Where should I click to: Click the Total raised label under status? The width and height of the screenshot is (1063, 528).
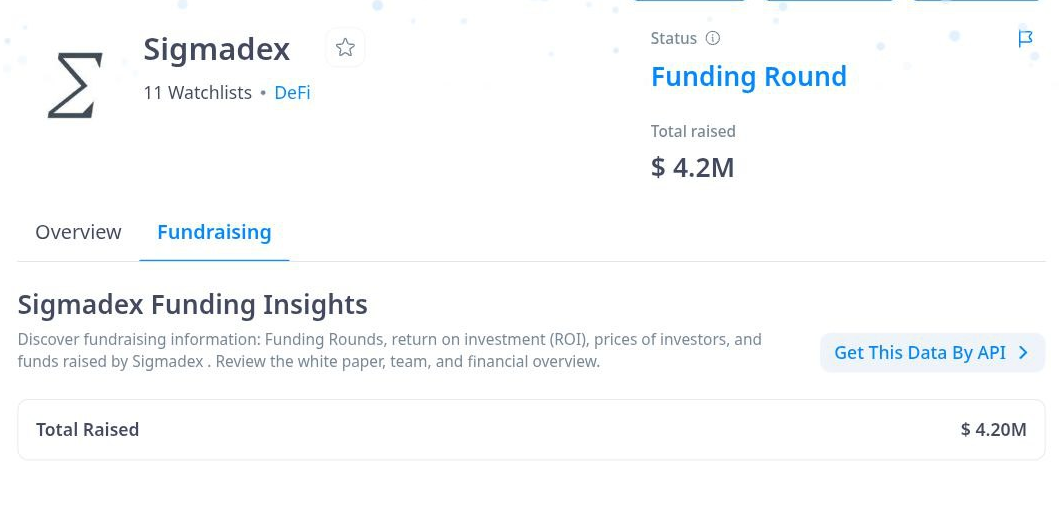(693, 131)
